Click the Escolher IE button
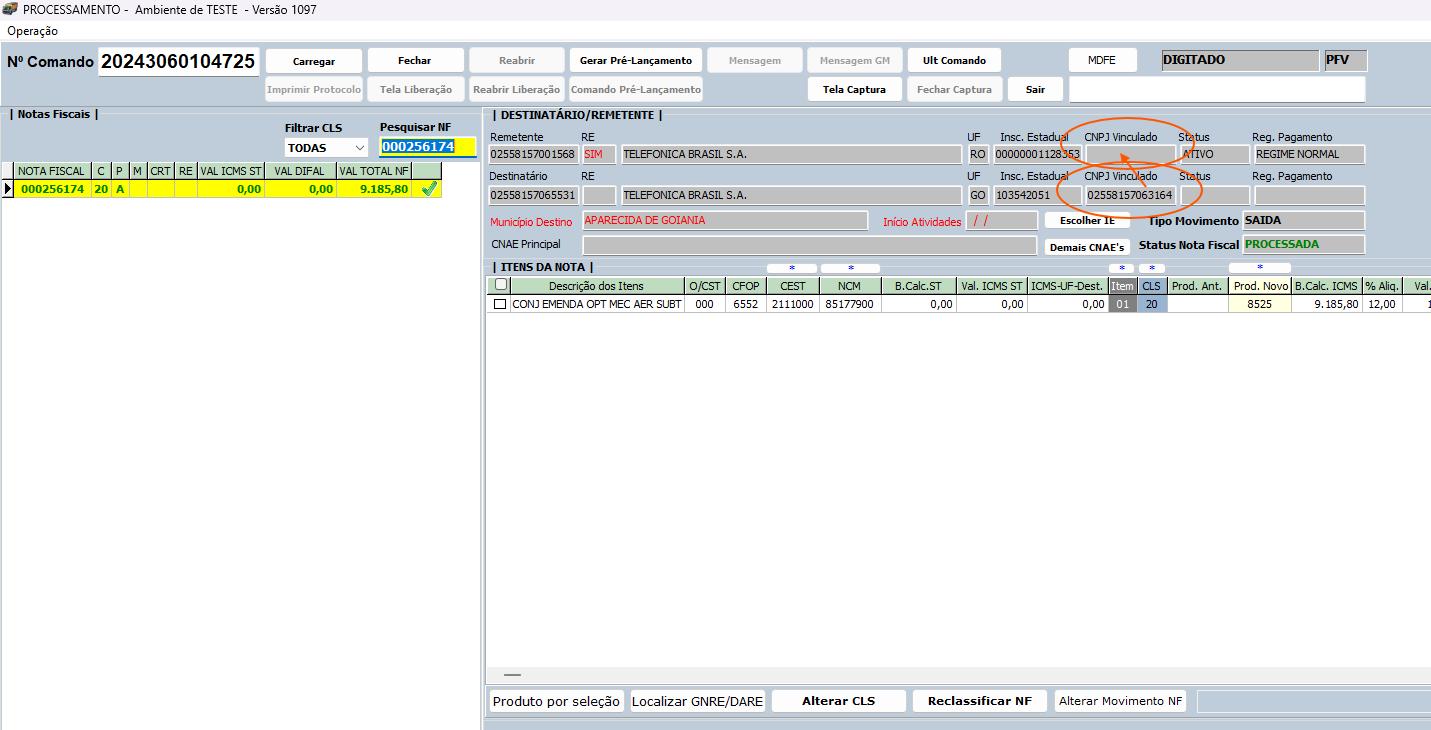 (1087, 221)
